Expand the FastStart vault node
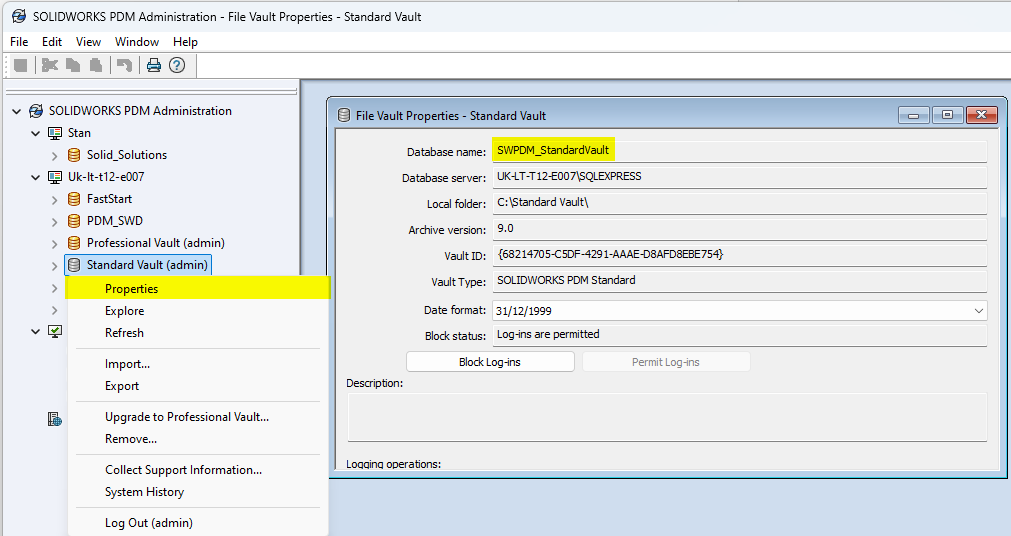The height and width of the screenshot is (536, 1011). tap(54, 199)
